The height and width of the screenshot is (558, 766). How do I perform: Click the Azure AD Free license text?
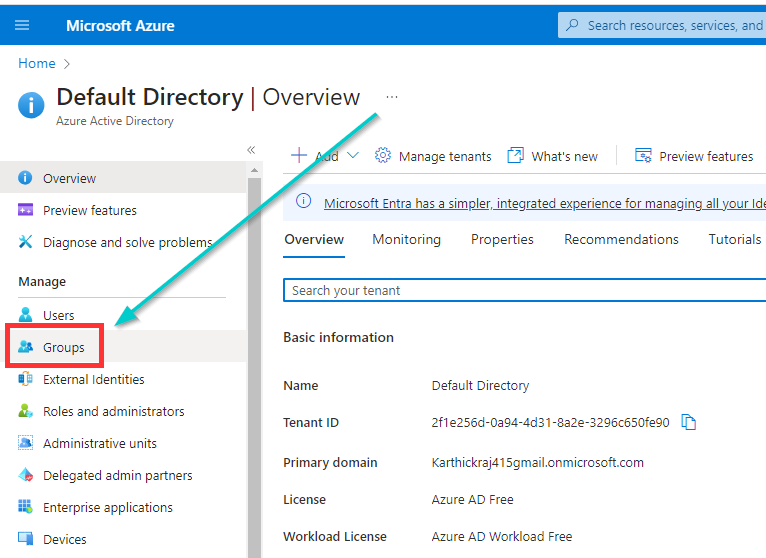click(x=472, y=499)
